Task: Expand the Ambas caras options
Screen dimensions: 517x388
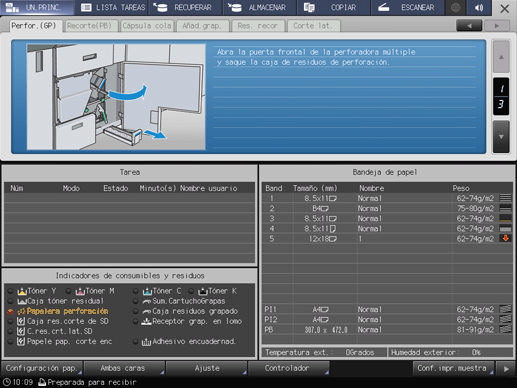Action: tap(124, 368)
